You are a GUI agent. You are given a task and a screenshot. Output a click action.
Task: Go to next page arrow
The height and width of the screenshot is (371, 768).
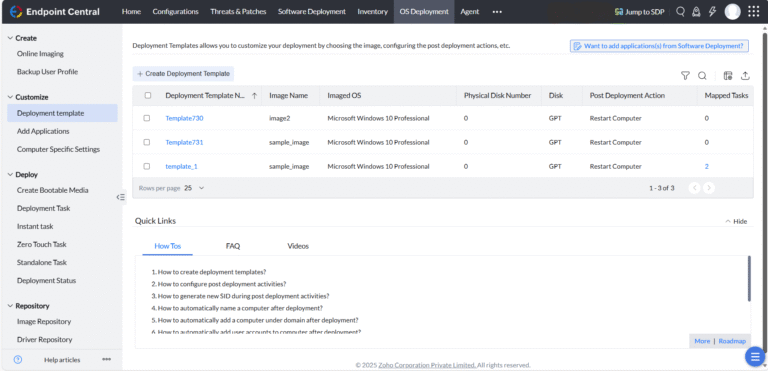709,188
